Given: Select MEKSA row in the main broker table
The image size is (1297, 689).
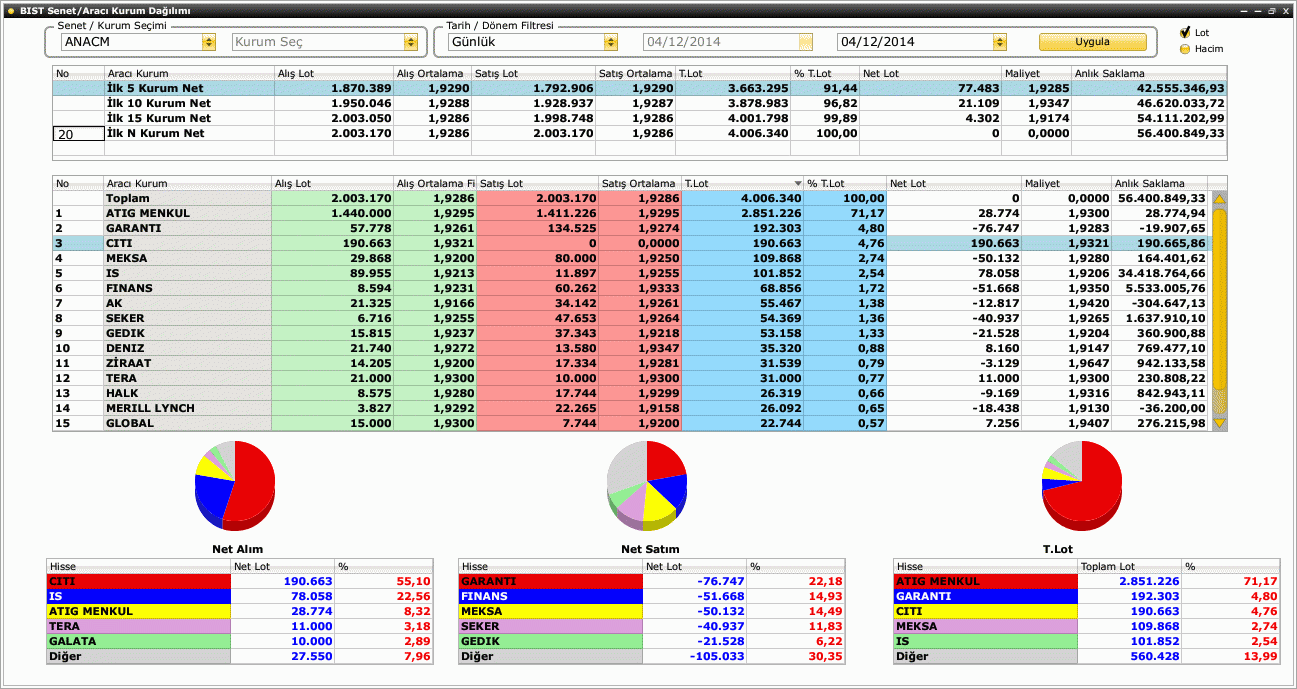Looking at the screenshot, I should click(x=630, y=258).
